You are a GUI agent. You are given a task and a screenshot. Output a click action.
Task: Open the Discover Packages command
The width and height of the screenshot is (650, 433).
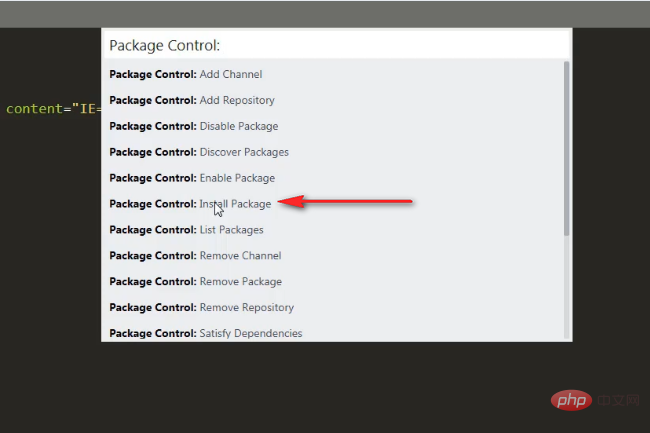333,152
